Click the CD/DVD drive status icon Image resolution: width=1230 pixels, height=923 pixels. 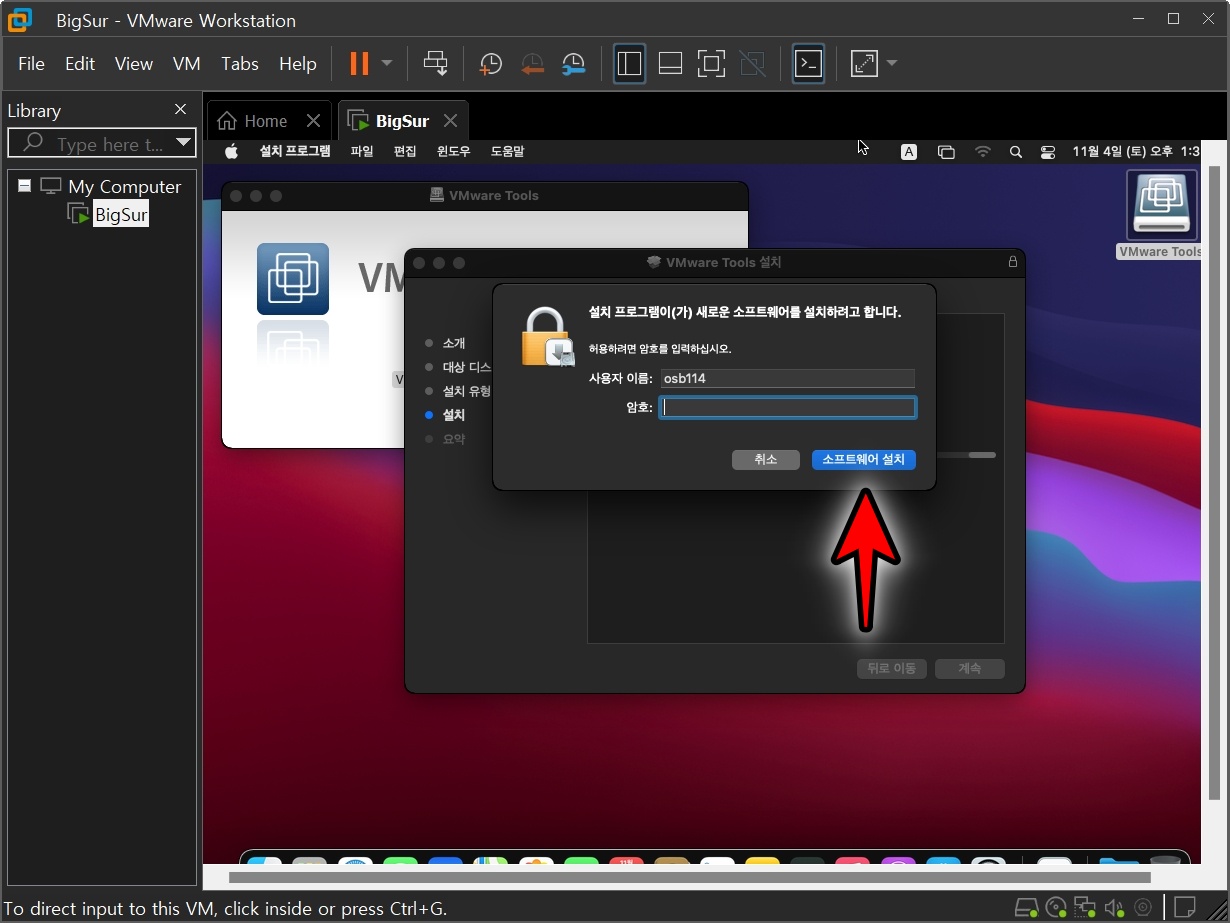(x=1056, y=908)
